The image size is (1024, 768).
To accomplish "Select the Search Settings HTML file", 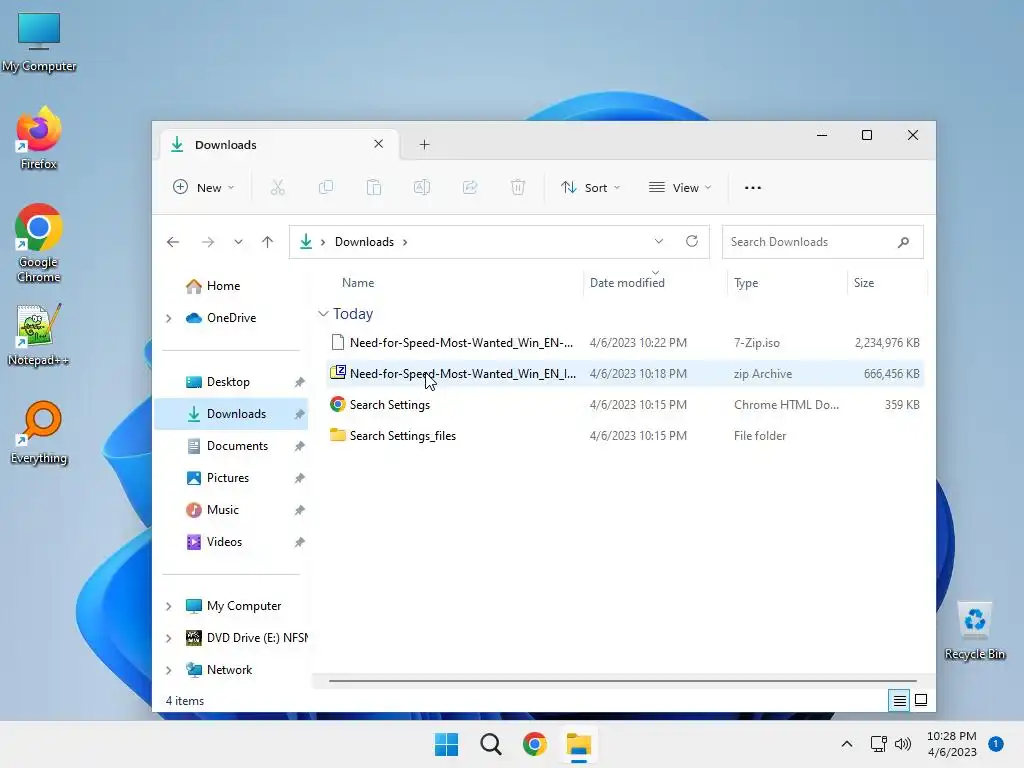I will tap(625, 405).
